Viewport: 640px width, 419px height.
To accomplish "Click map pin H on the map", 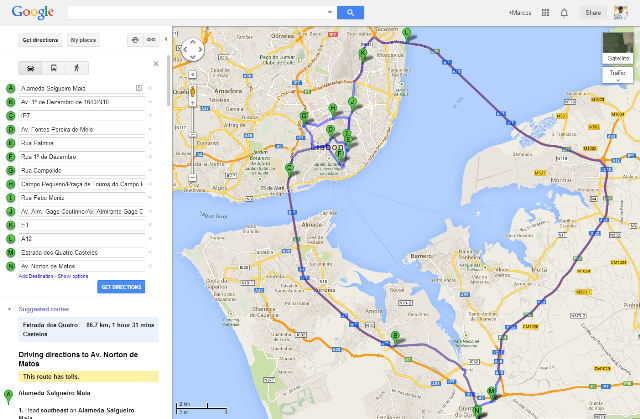I will tap(333, 110).
